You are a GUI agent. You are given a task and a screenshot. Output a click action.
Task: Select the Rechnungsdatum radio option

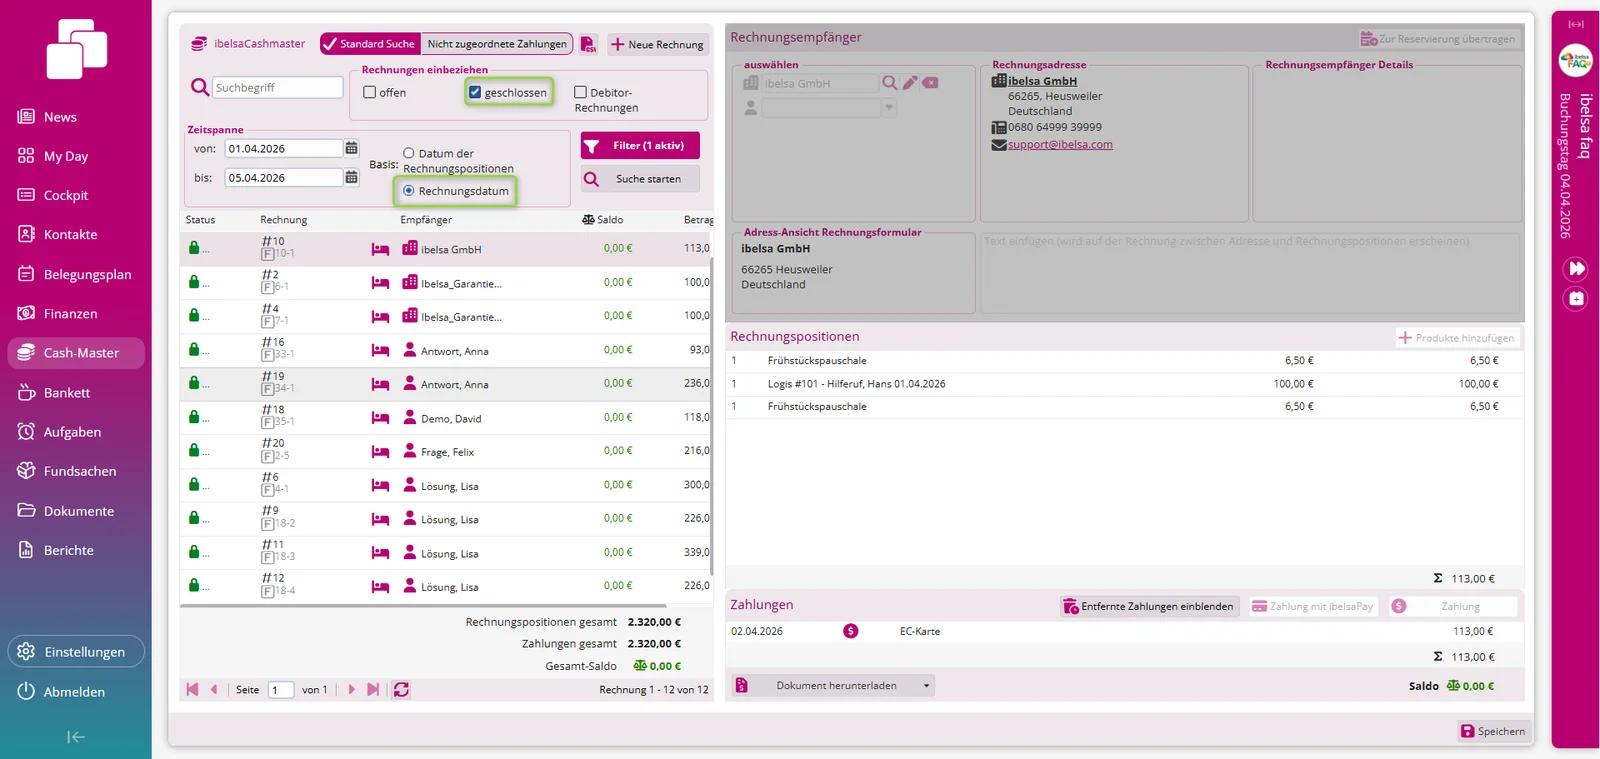point(408,190)
